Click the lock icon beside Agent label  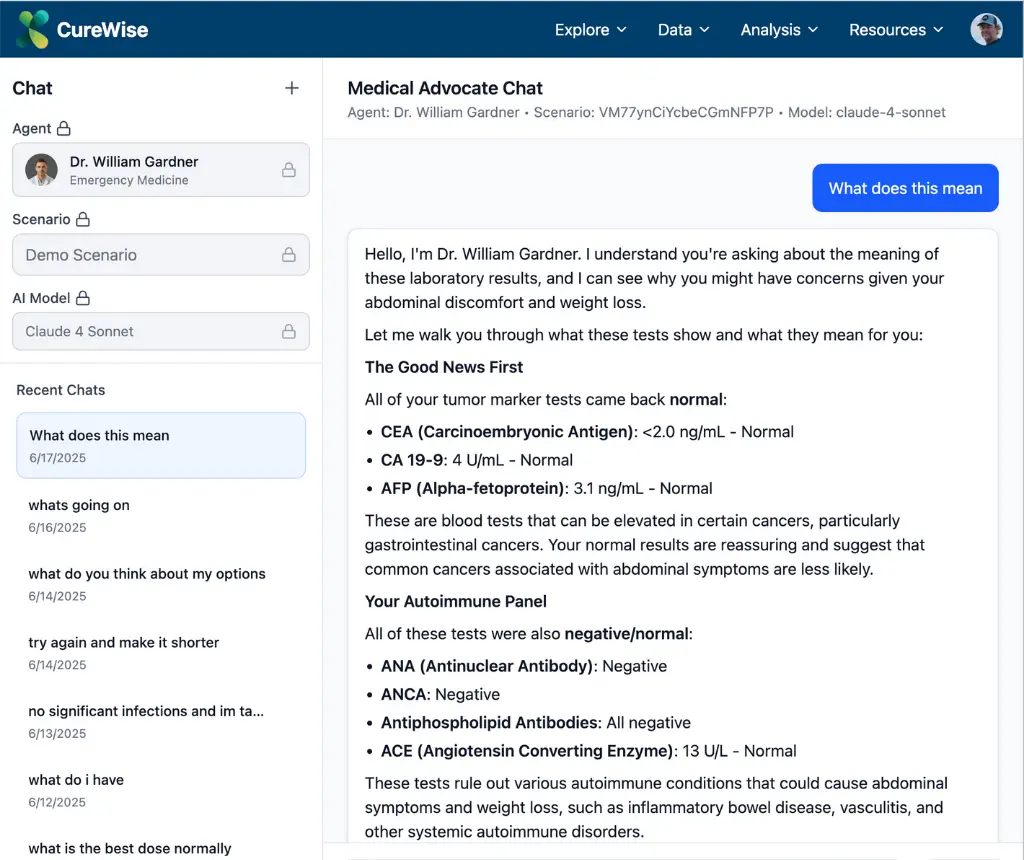point(64,129)
